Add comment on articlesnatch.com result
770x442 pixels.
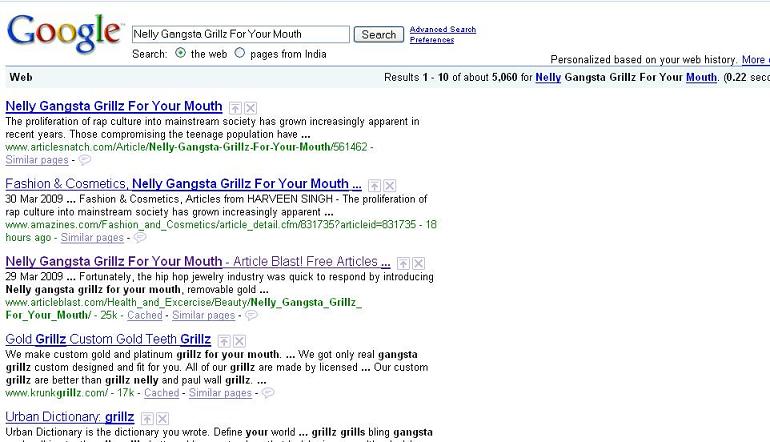[x=84, y=160]
